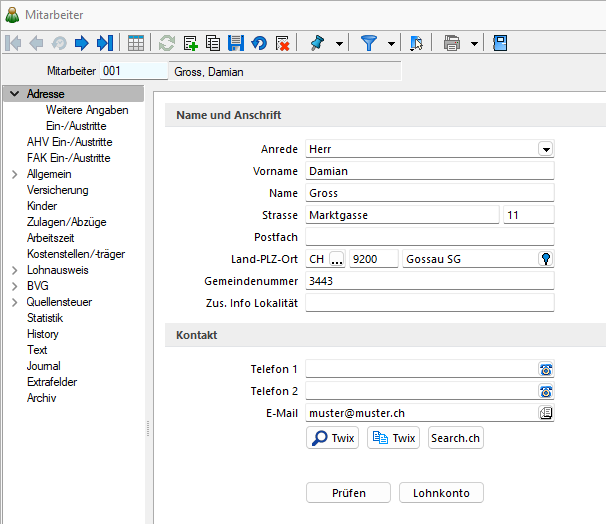Viewport: 606px width, 524px height.
Task: Click the Search.ch button
Action: tap(455, 438)
